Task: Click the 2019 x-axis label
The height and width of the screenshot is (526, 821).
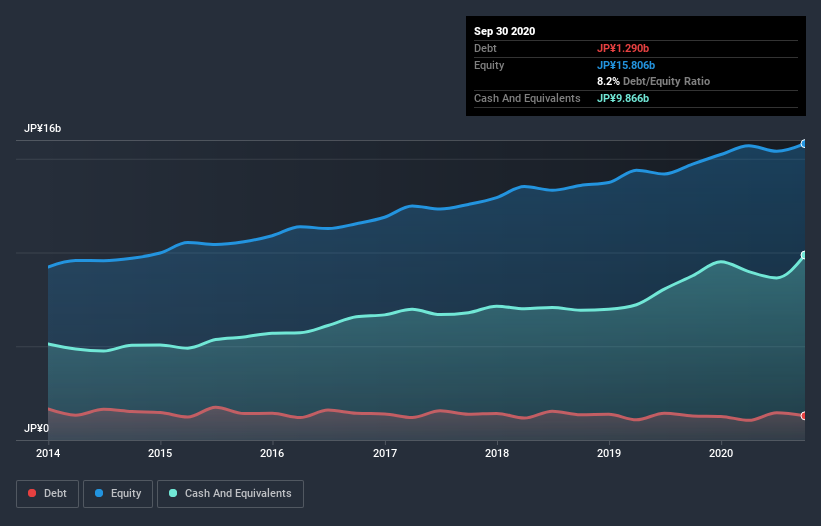Action: (609, 453)
